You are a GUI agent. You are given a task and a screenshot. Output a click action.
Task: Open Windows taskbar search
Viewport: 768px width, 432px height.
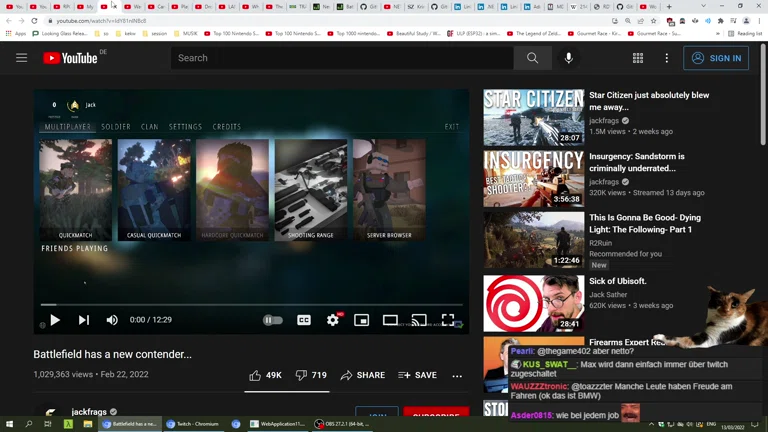coord(28,424)
